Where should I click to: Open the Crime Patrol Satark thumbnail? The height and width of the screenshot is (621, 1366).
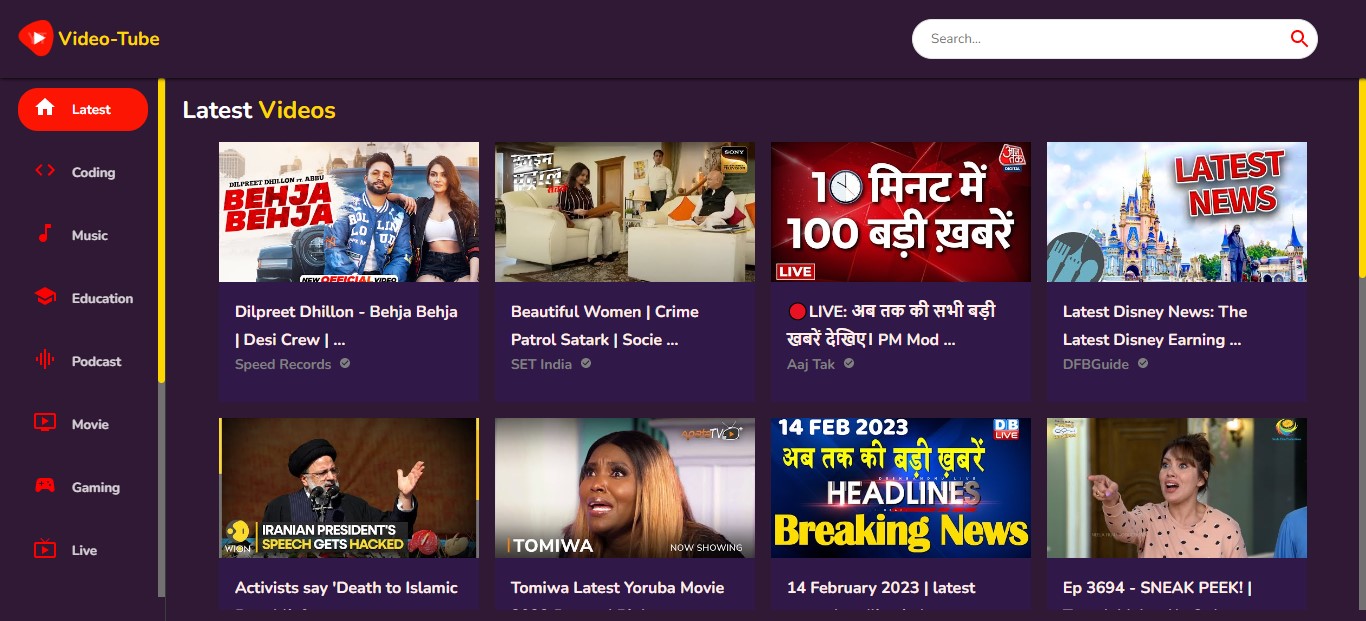tap(625, 212)
